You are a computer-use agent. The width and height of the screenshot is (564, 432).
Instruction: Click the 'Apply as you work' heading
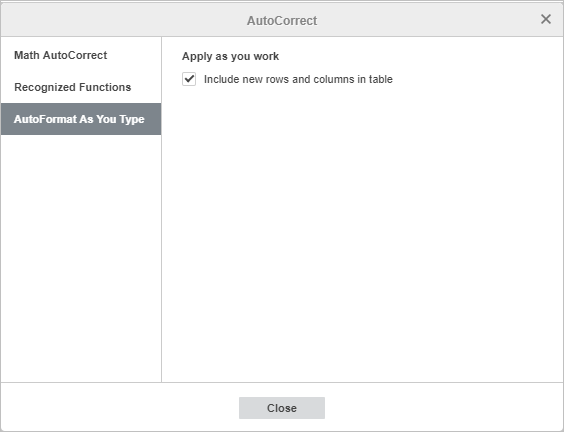[230, 56]
